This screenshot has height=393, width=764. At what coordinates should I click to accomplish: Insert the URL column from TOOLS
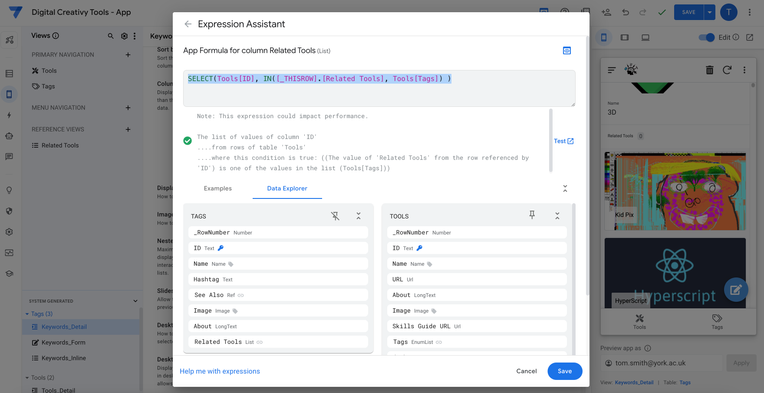point(477,280)
